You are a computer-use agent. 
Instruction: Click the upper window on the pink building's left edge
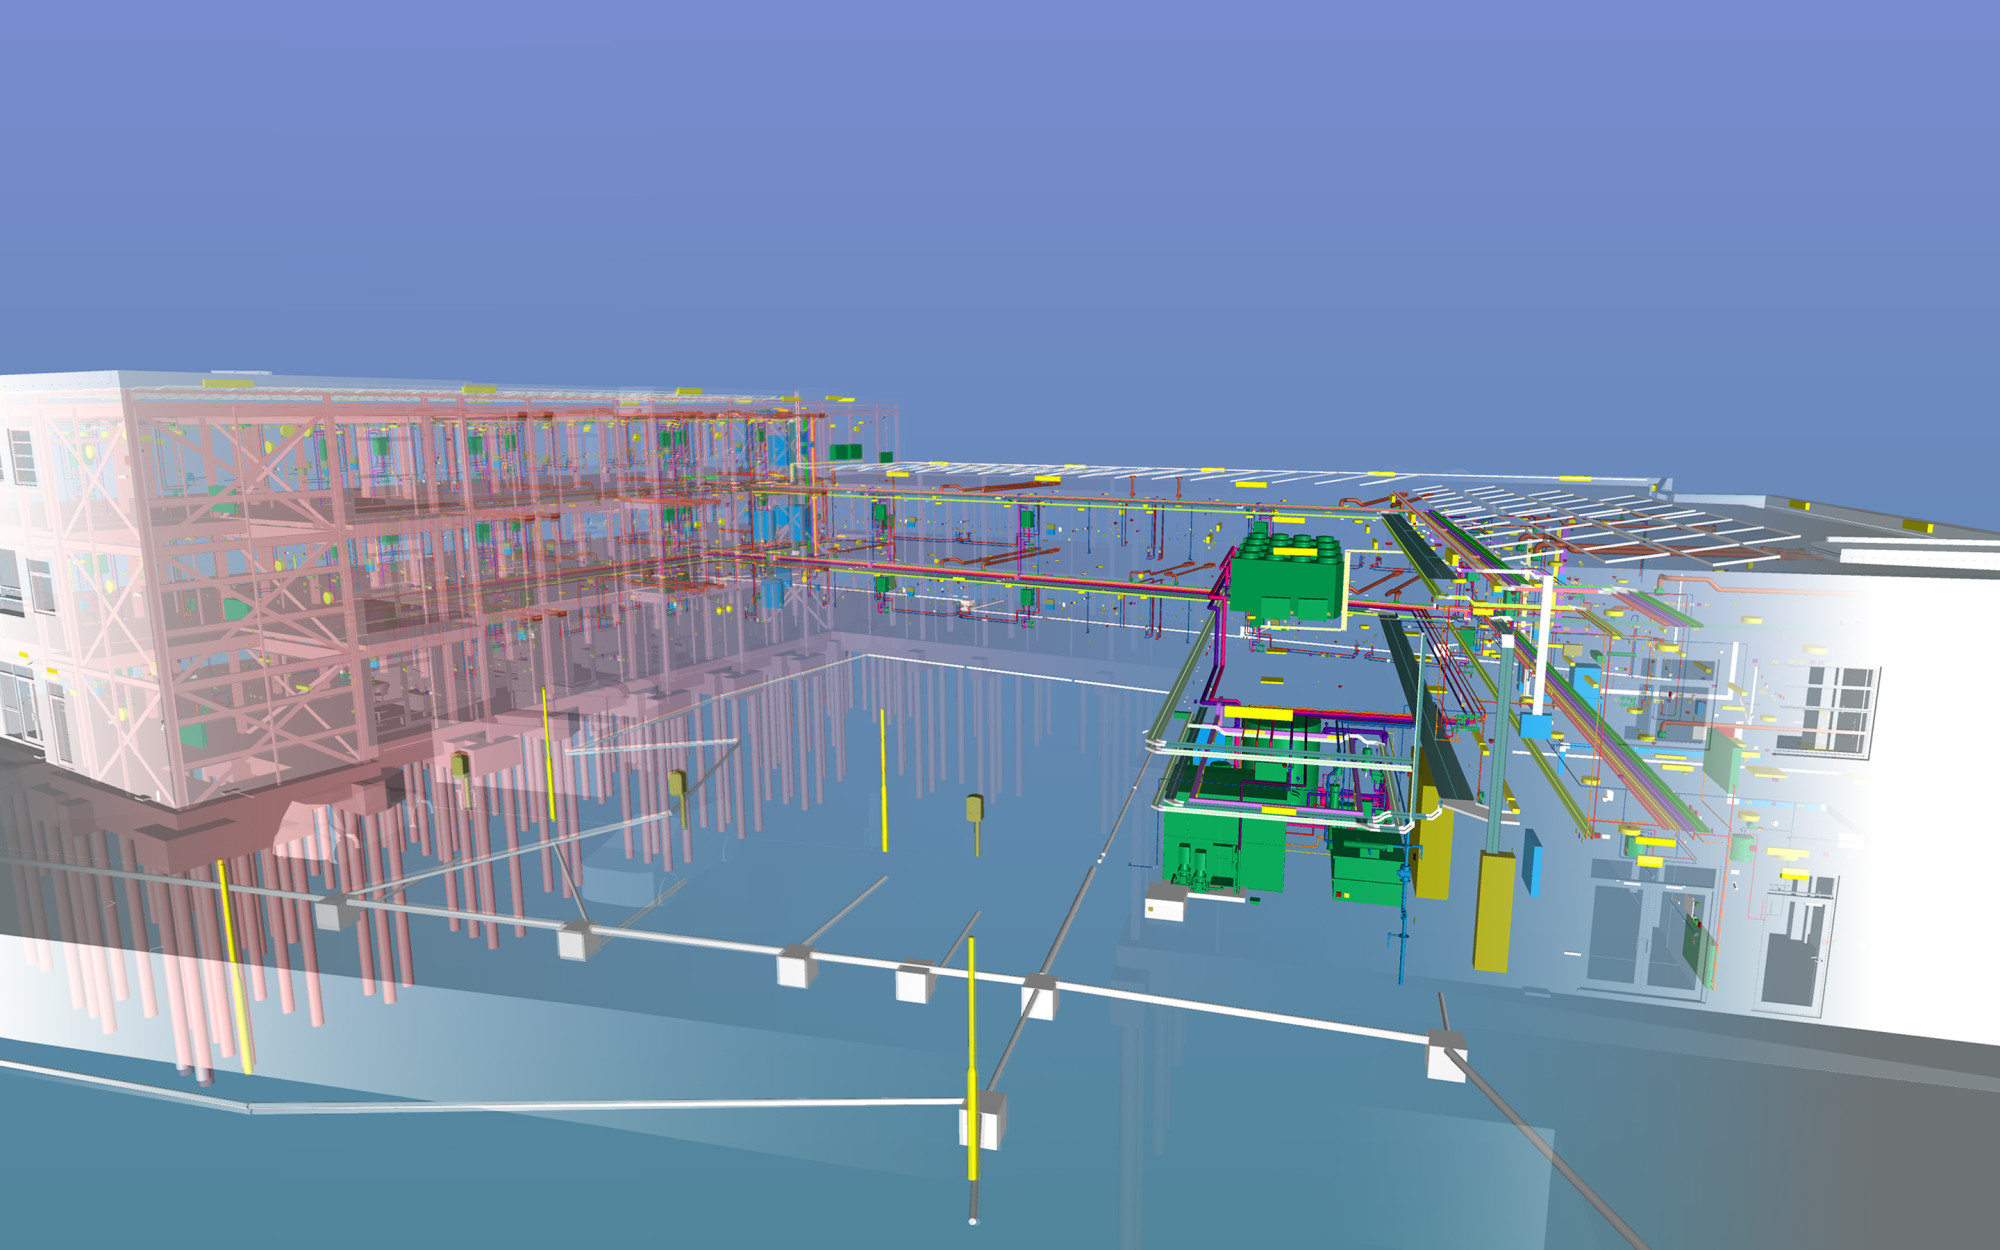pyautogui.click(x=22, y=457)
